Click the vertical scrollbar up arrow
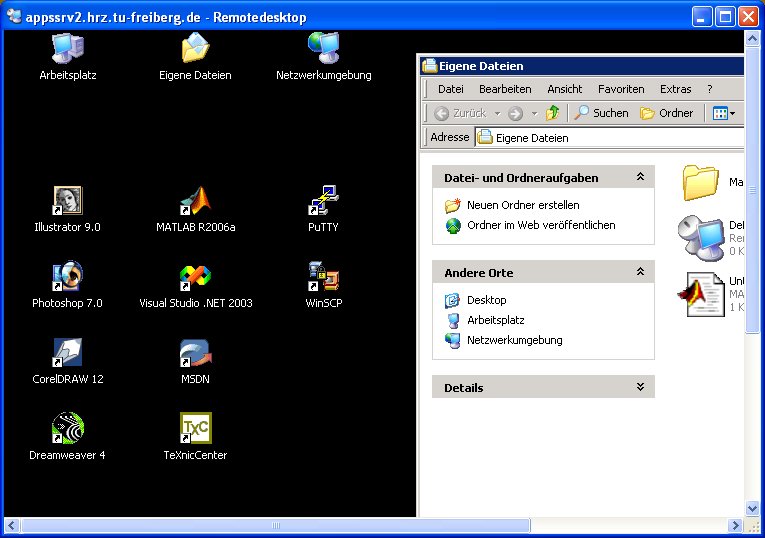Image resolution: width=765 pixels, height=538 pixels. pos(752,38)
